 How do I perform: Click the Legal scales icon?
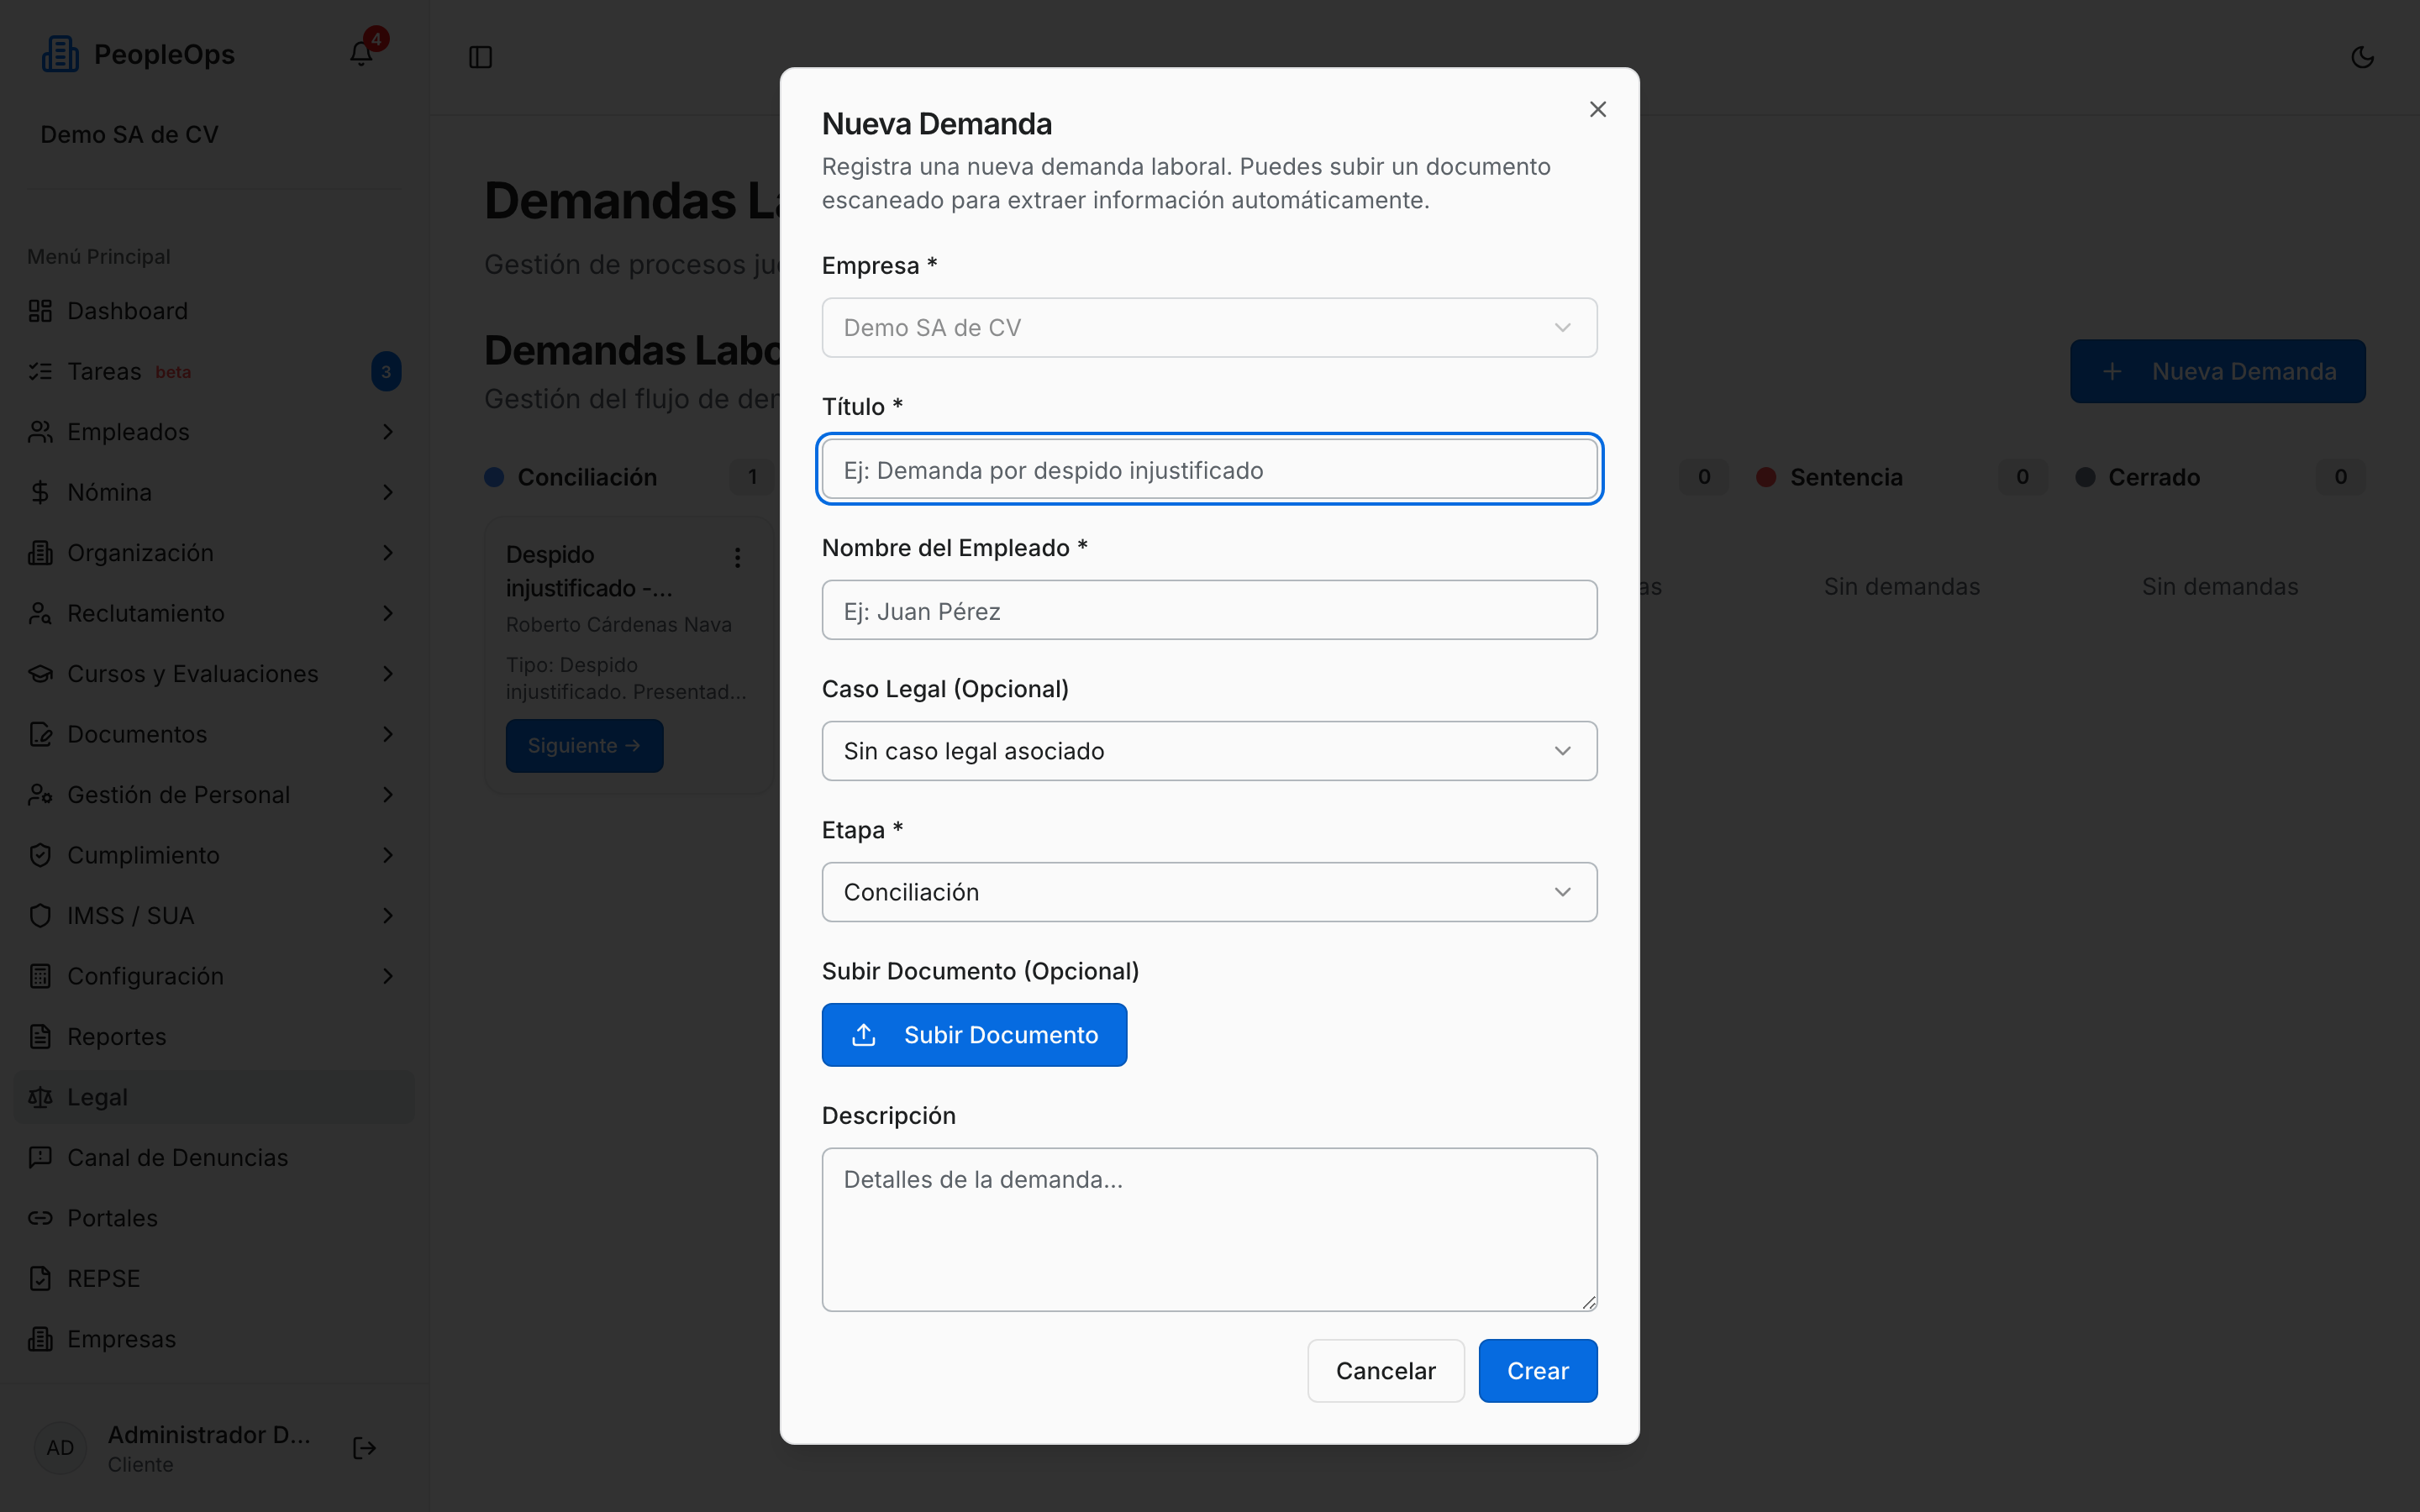coord(40,1097)
